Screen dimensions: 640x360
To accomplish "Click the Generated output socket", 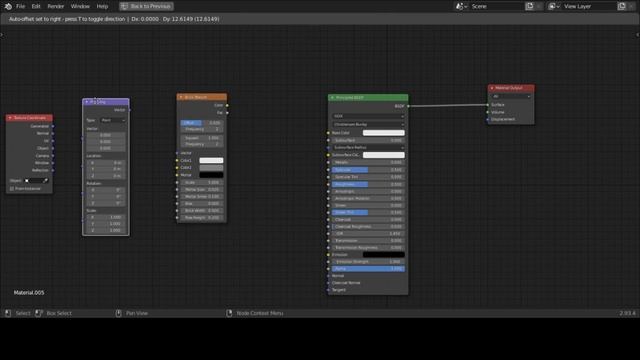I will coord(53,126).
